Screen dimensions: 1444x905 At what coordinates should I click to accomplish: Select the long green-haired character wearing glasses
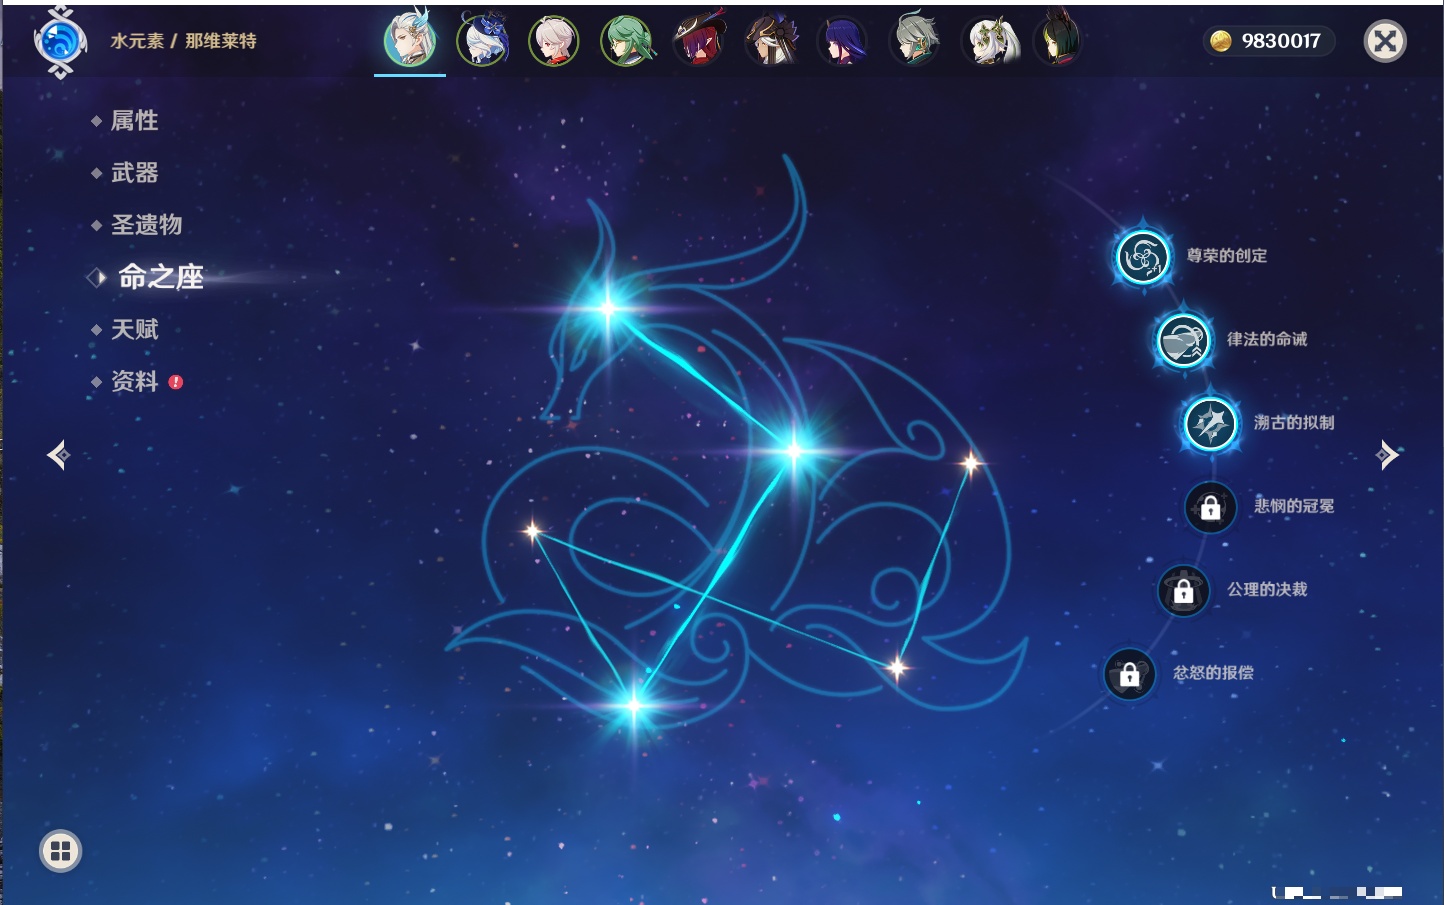pos(627,41)
